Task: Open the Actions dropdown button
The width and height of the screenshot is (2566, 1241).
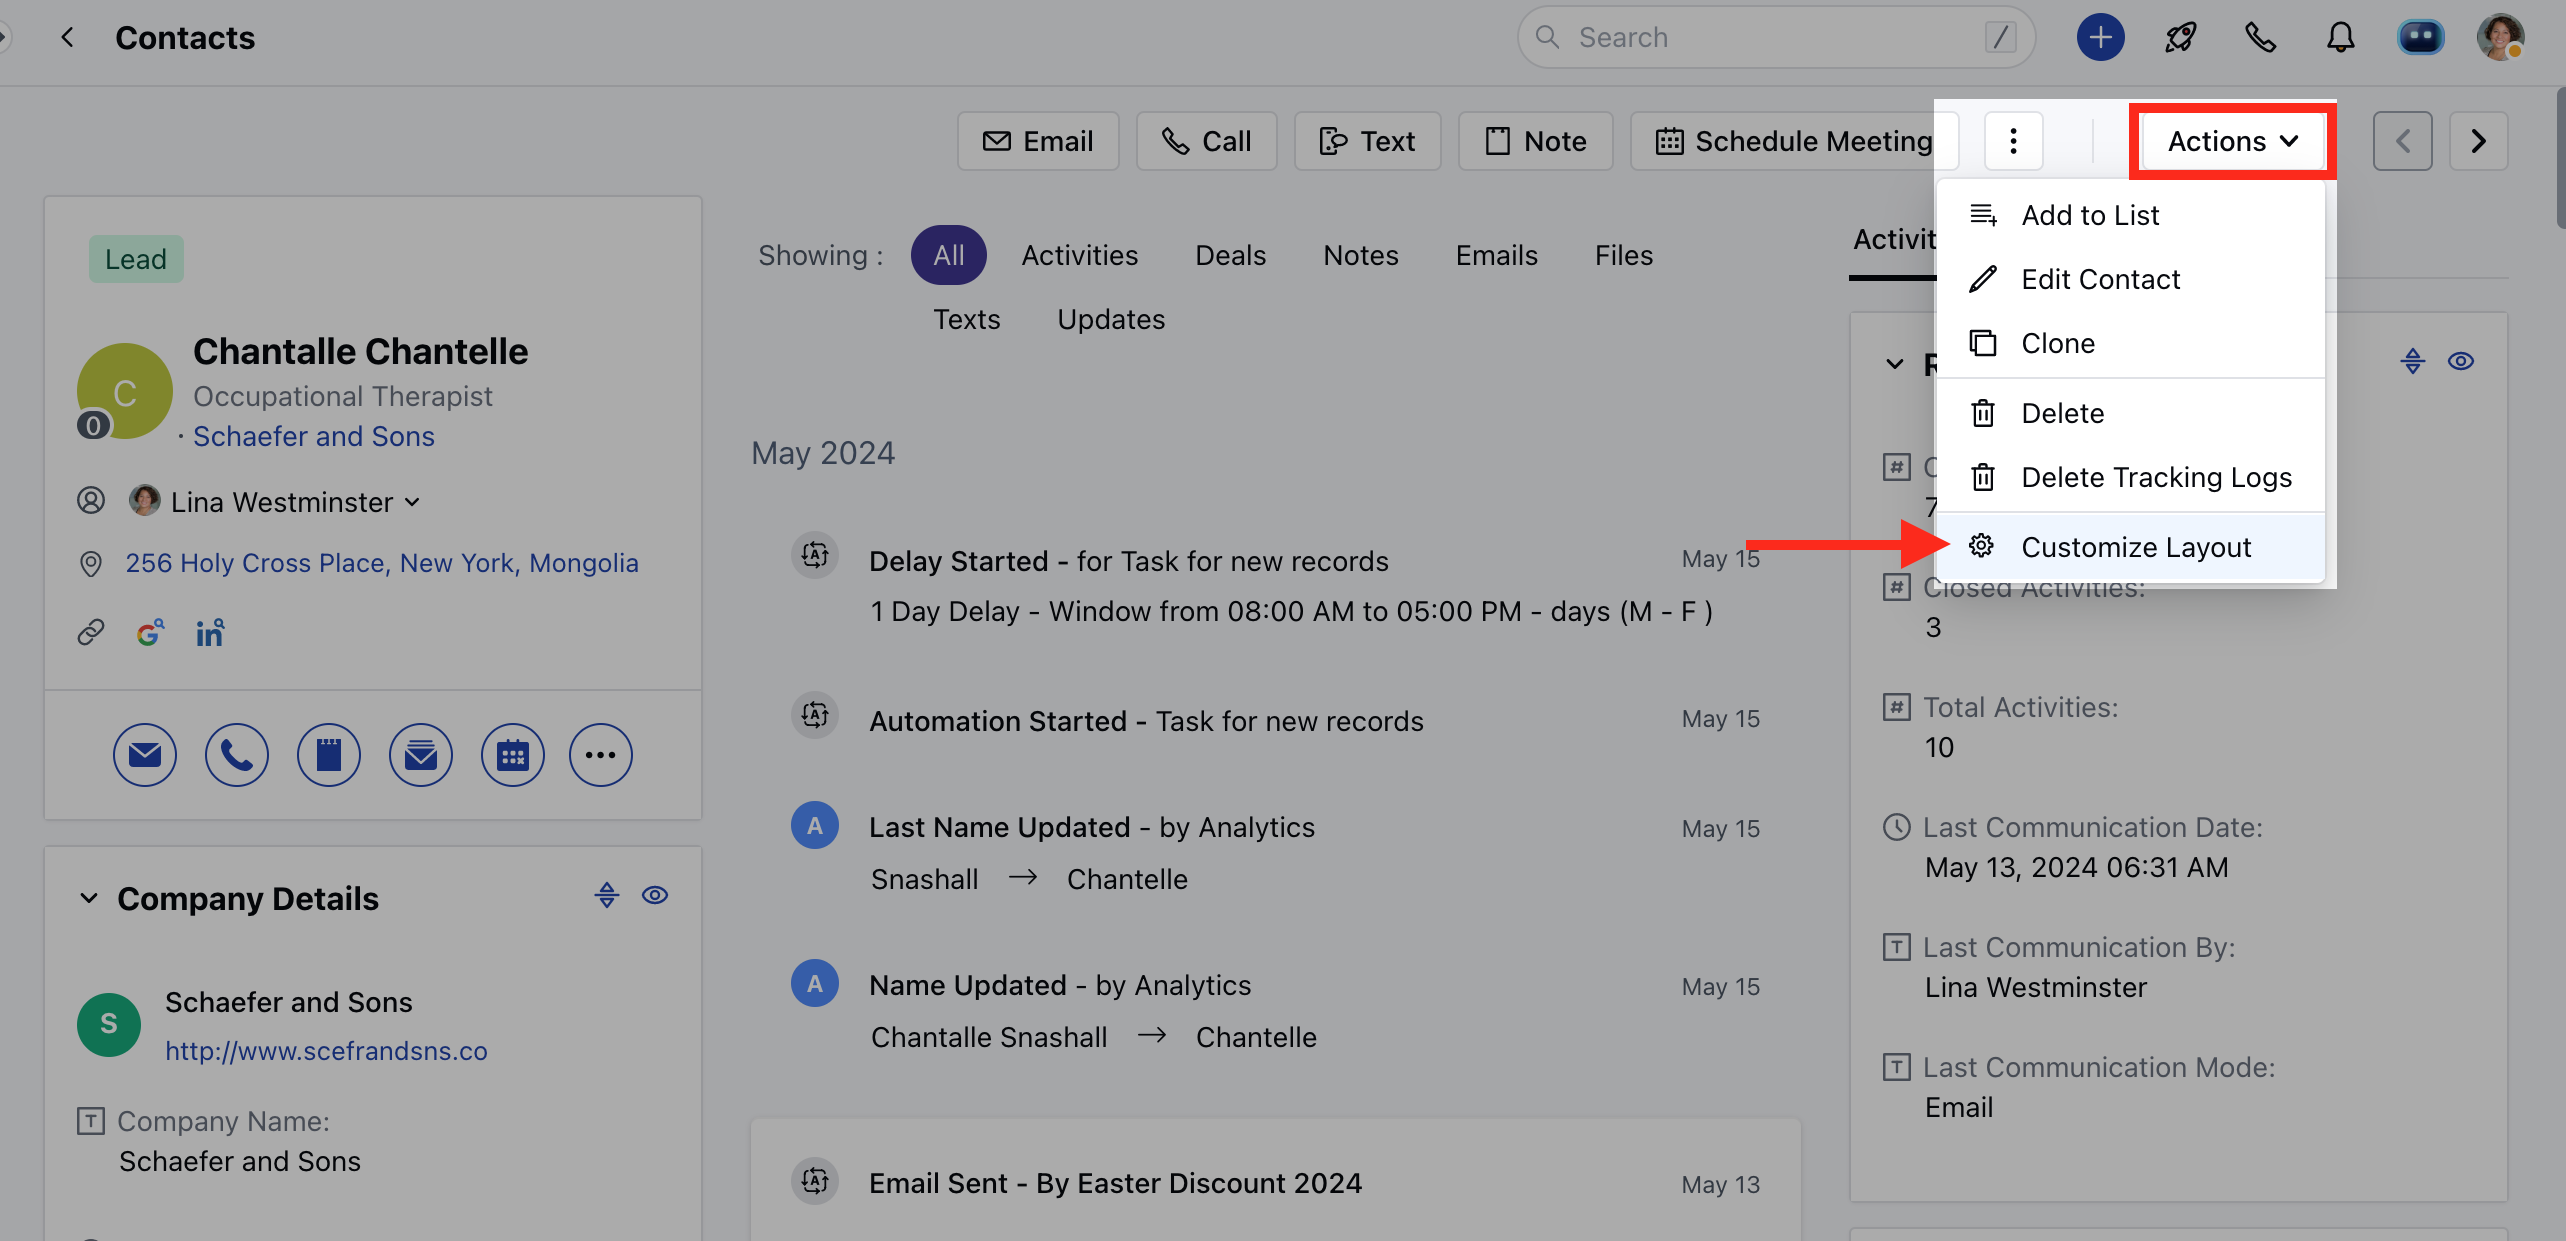Action: pos(2232,141)
